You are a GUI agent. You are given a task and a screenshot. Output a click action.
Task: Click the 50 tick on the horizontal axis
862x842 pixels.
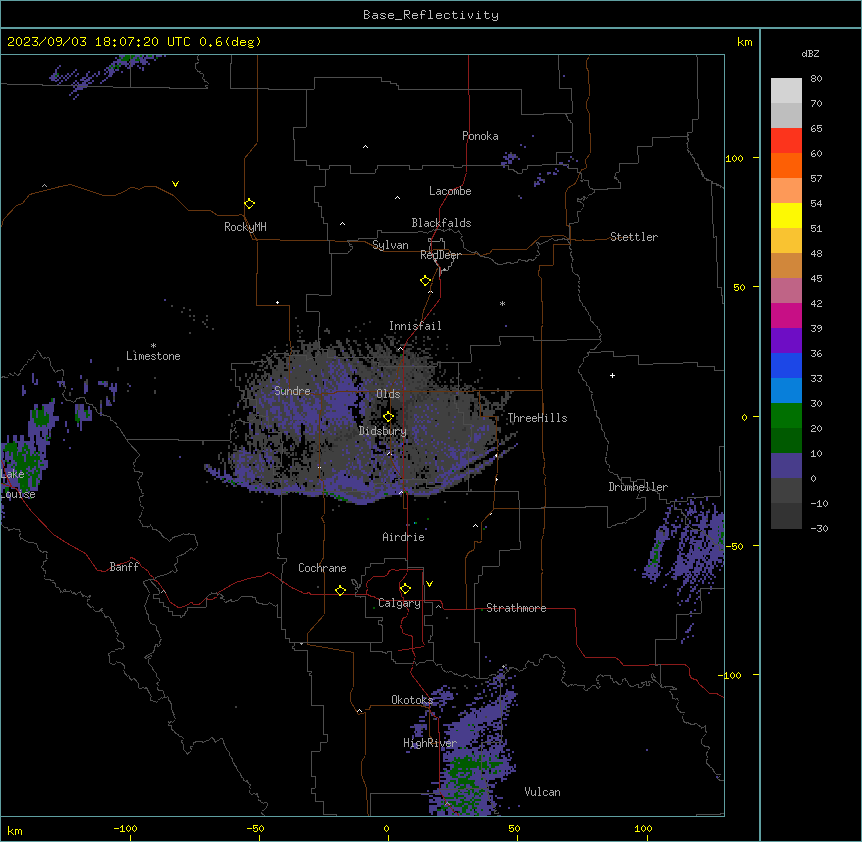click(x=513, y=828)
